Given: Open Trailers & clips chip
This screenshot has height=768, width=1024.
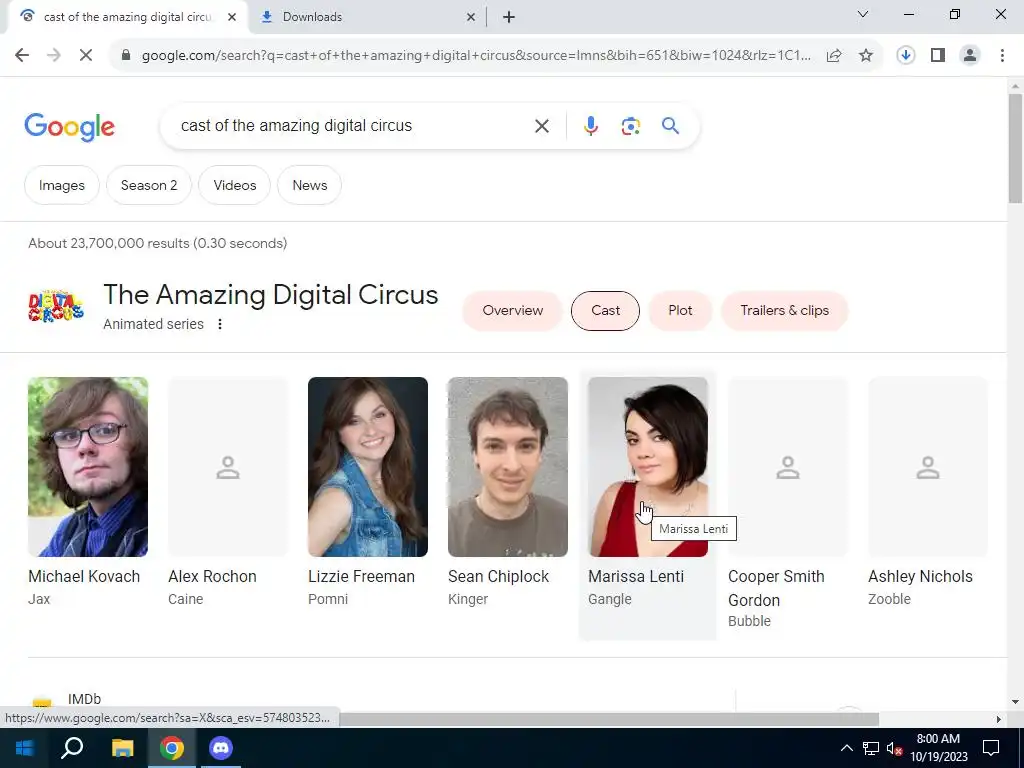Looking at the screenshot, I should point(784,310).
